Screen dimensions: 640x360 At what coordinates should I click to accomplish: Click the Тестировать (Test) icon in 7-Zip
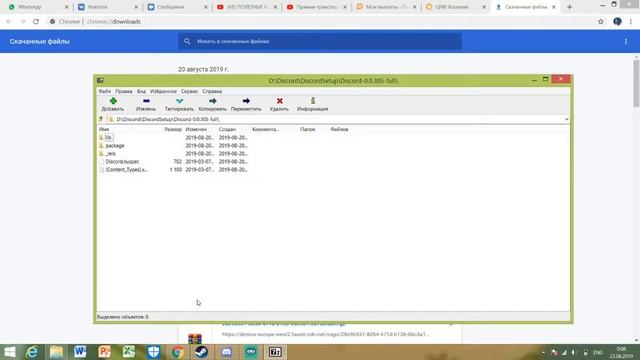[179, 101]
